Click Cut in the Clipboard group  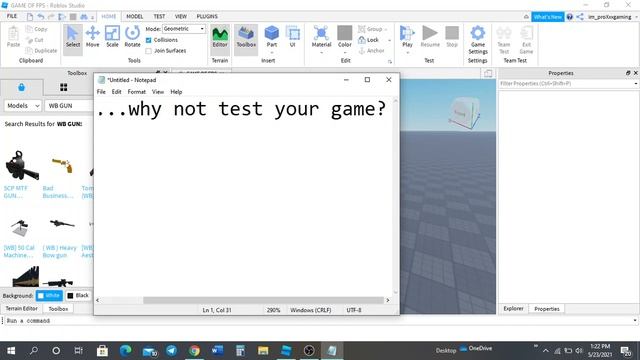point(35,40)
